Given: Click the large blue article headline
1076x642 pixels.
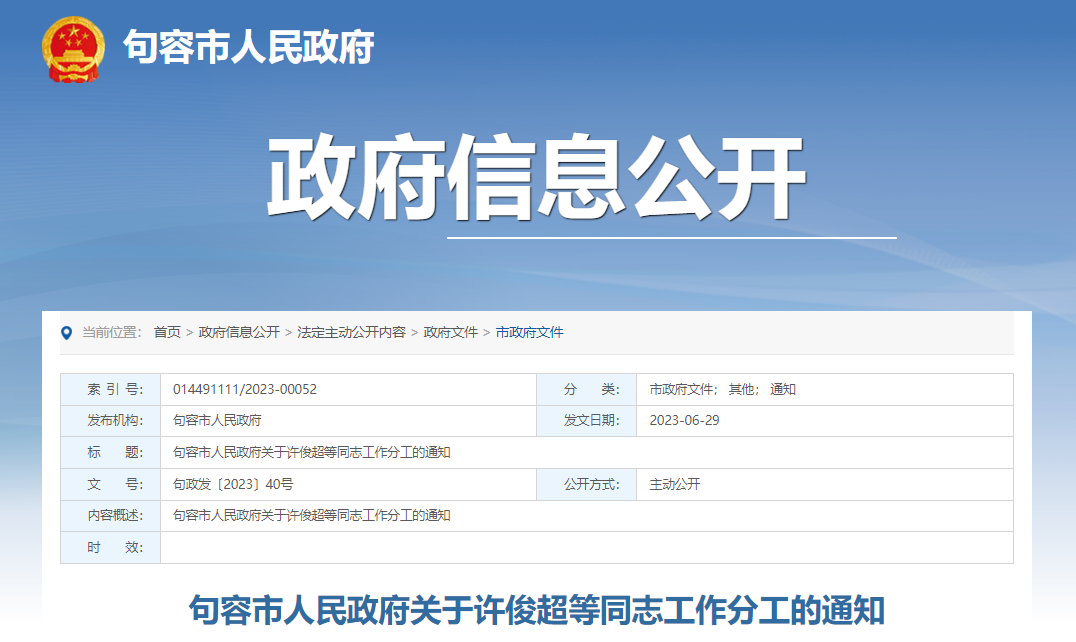Looking at the screenshot, I should [537, 610].
